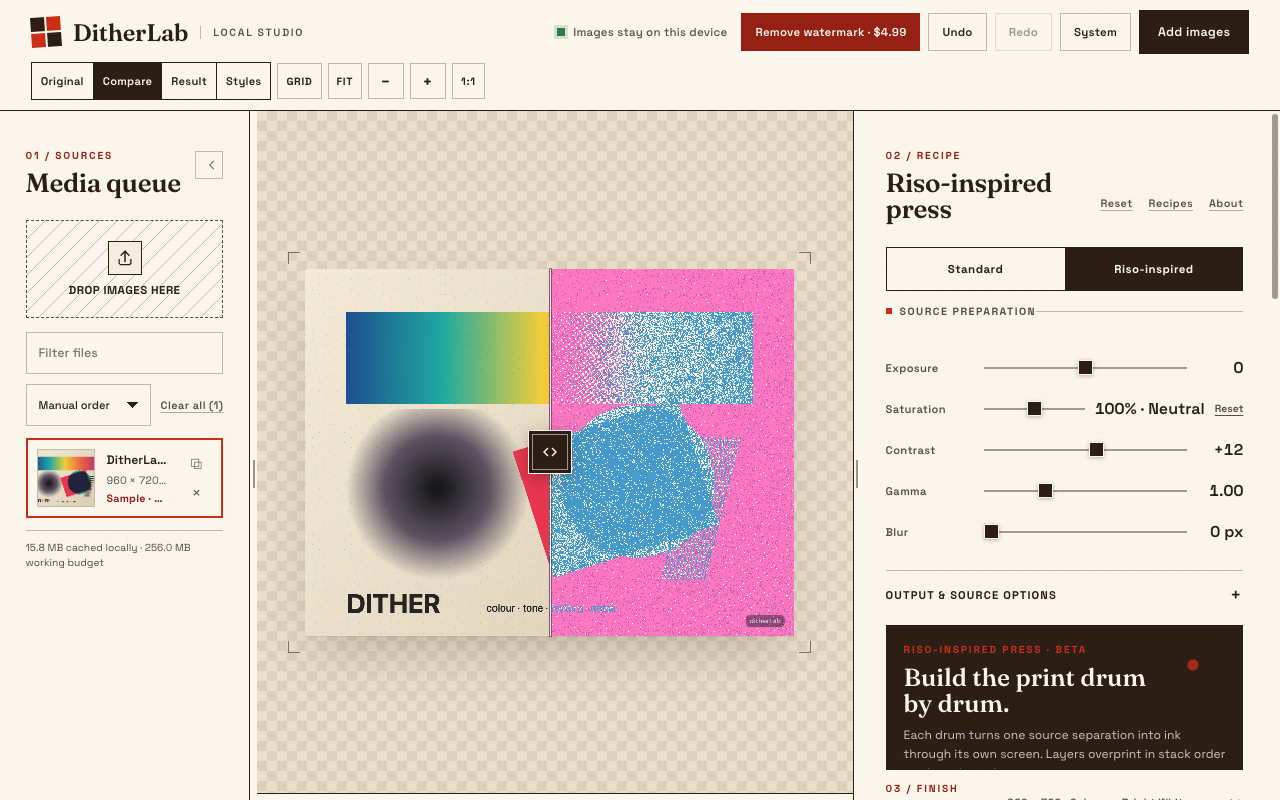
Task: Set zoom to 1:1
Action: (468, 82)
